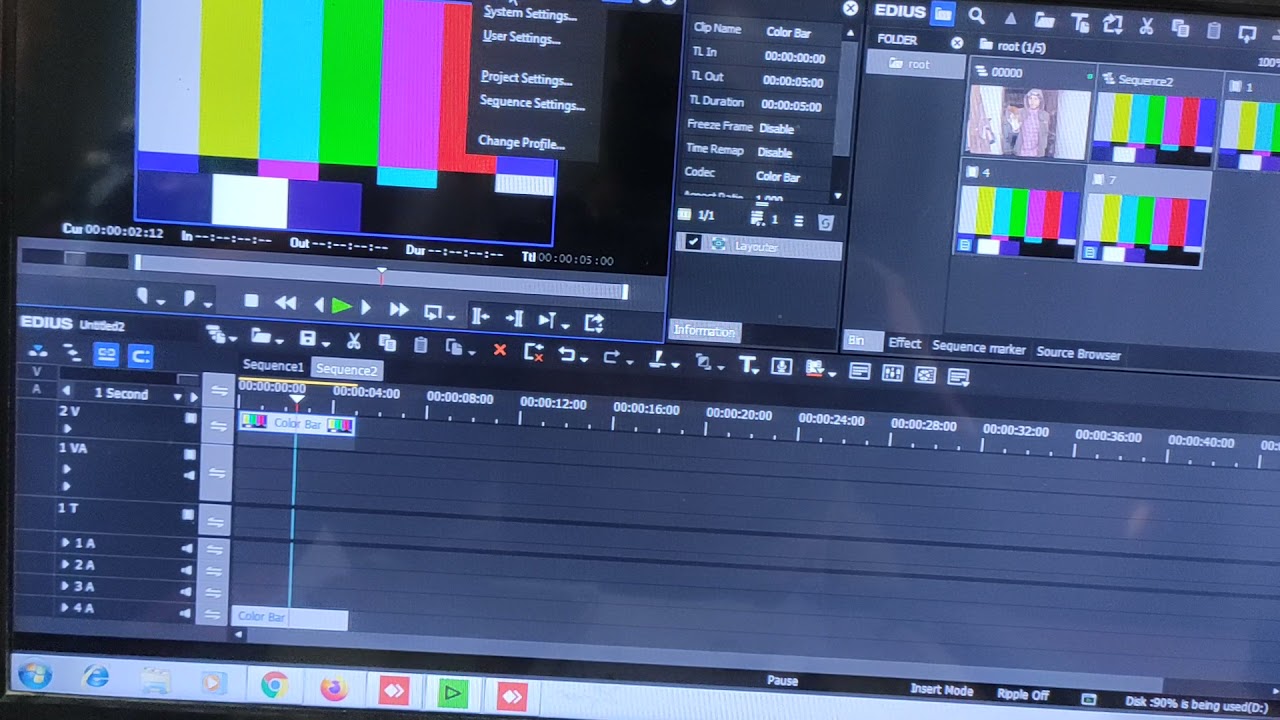
Task: Toggle Ripple mode icon
Action: (72, 352)
